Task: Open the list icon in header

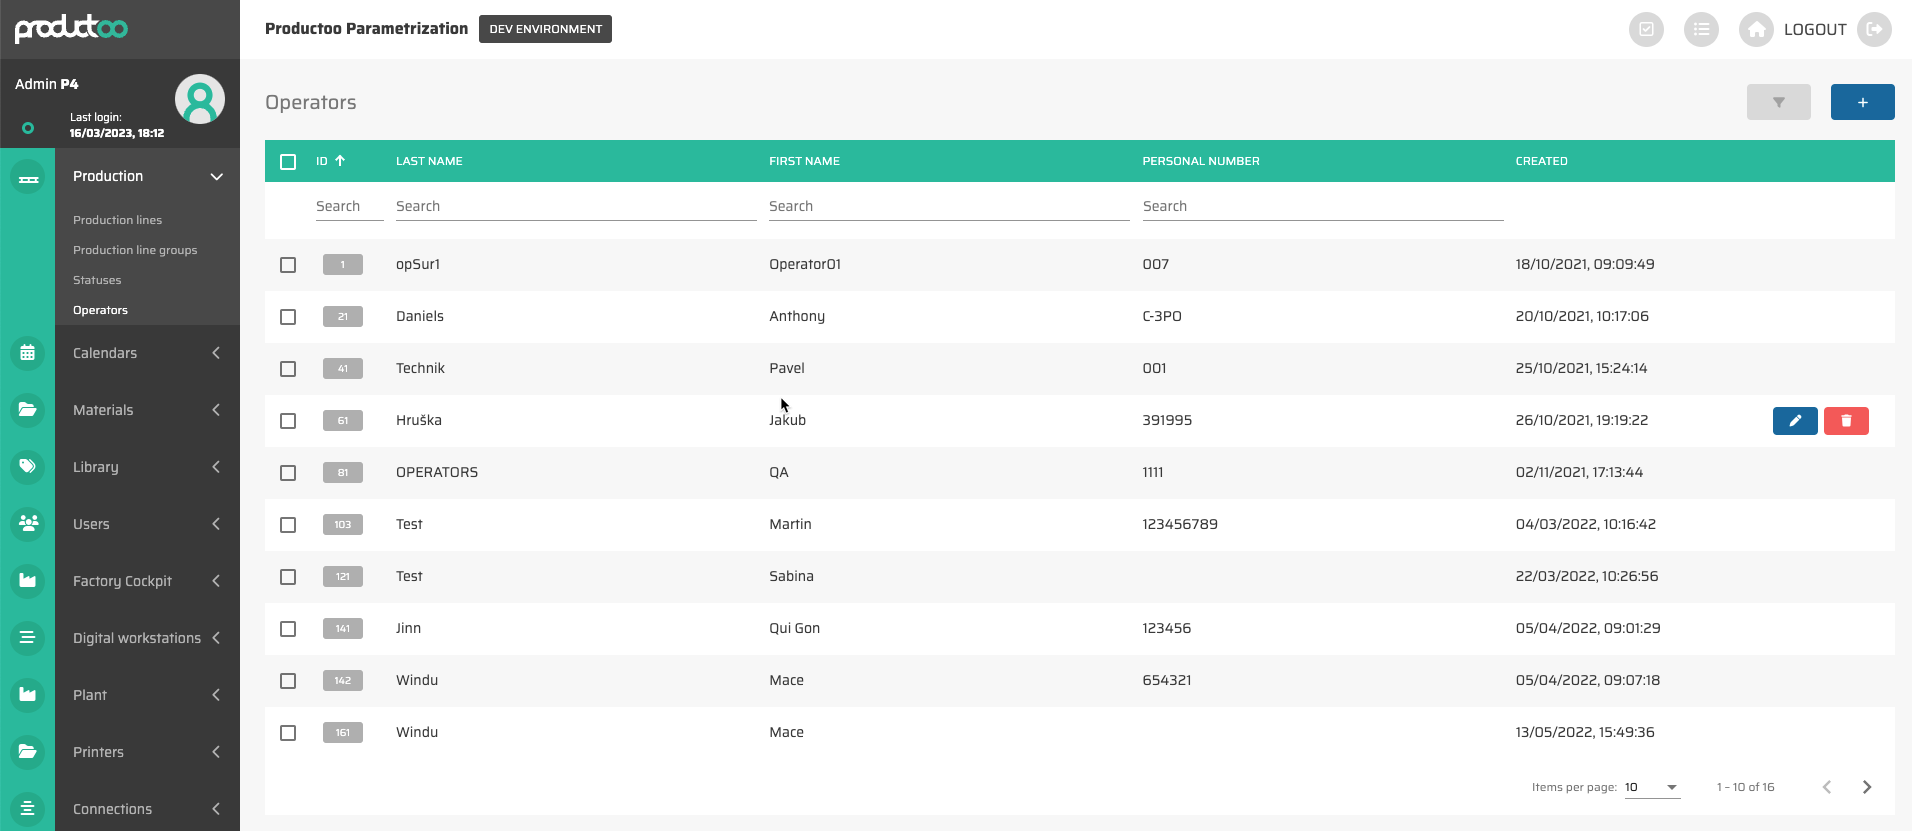Action: point(1701,30)
